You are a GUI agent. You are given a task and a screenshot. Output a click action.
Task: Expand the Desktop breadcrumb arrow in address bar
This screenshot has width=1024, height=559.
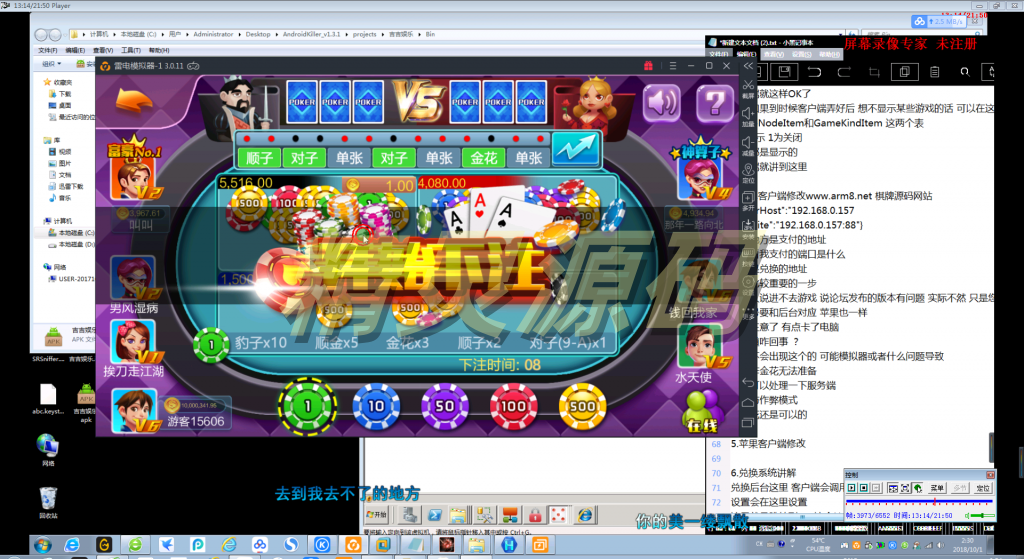pos(276,35)
